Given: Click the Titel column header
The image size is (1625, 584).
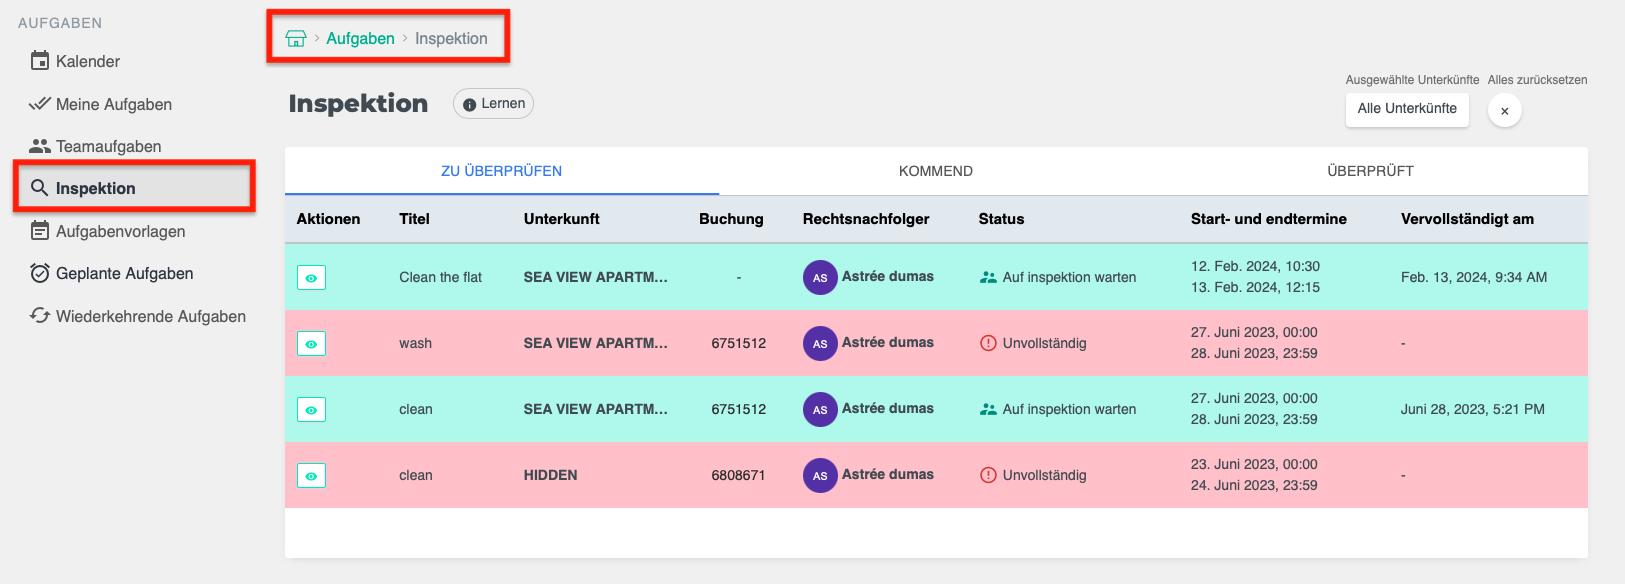Looking at the screenshot, I should 414,219.
